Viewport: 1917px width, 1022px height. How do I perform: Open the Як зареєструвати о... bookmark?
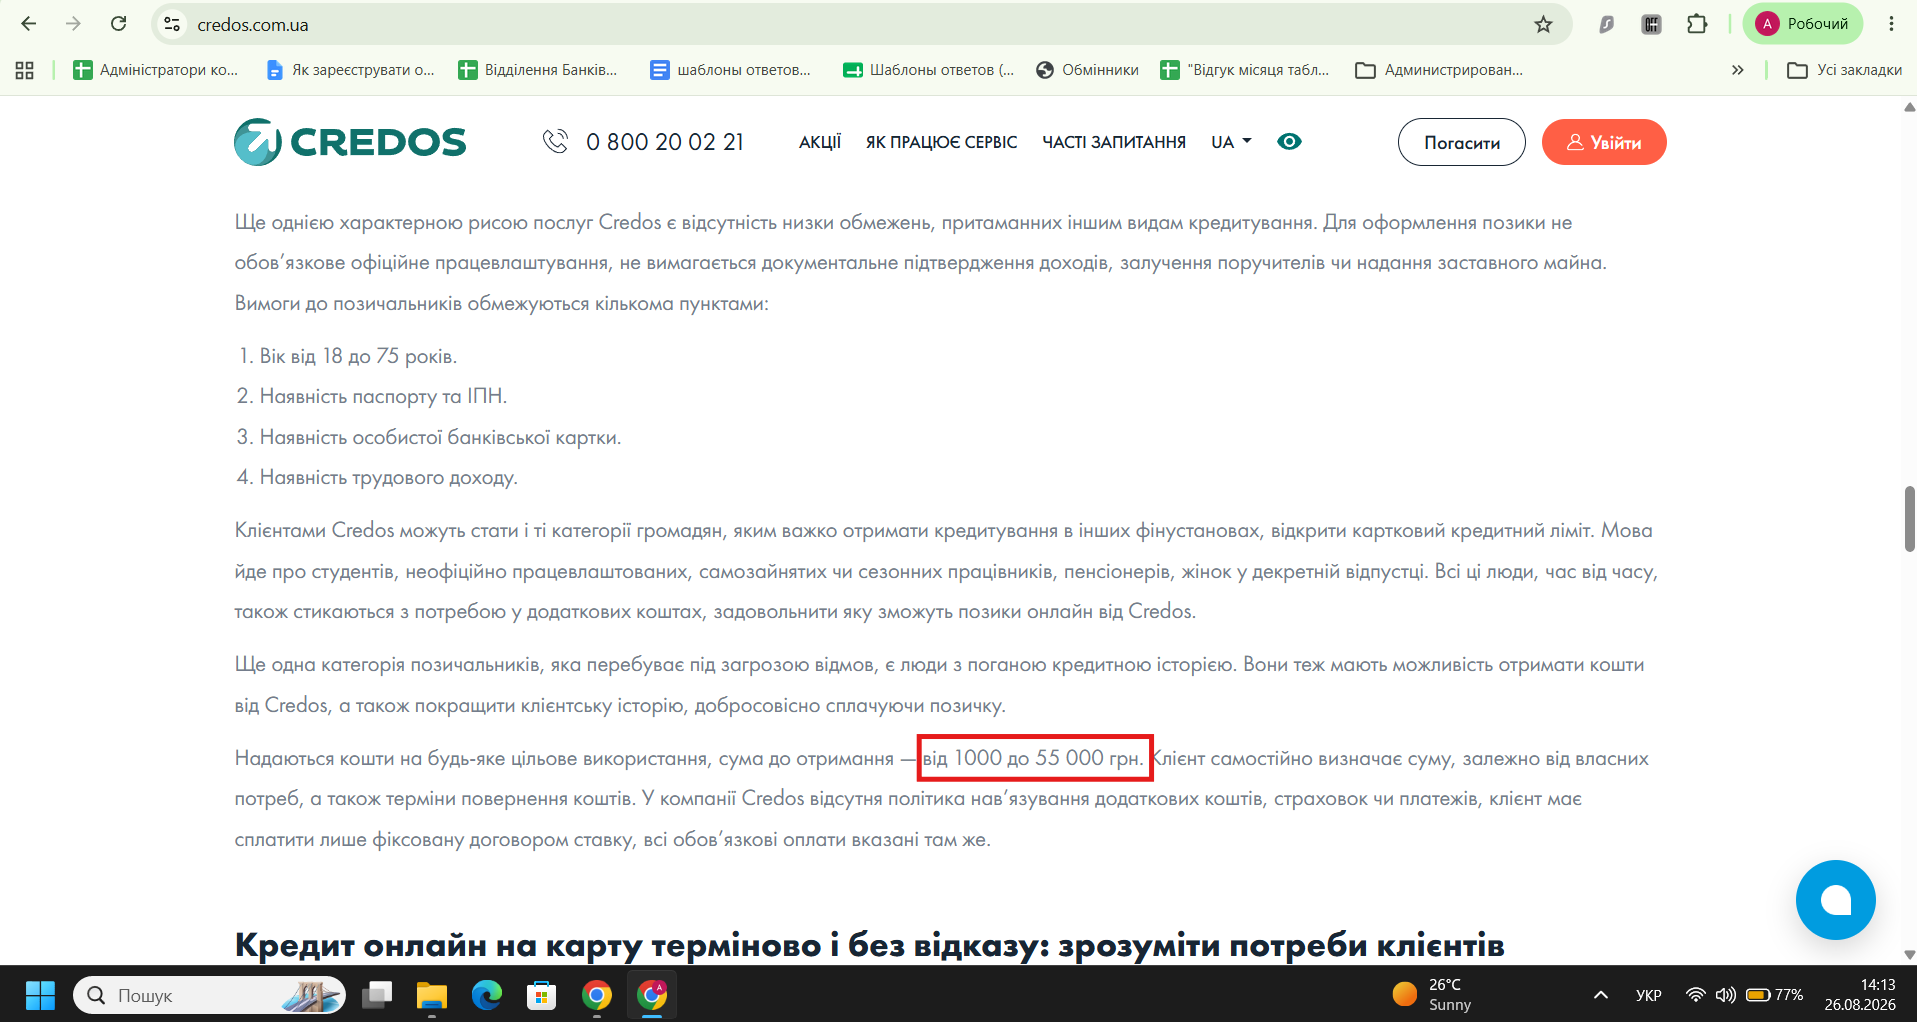[x=350, y=70]
